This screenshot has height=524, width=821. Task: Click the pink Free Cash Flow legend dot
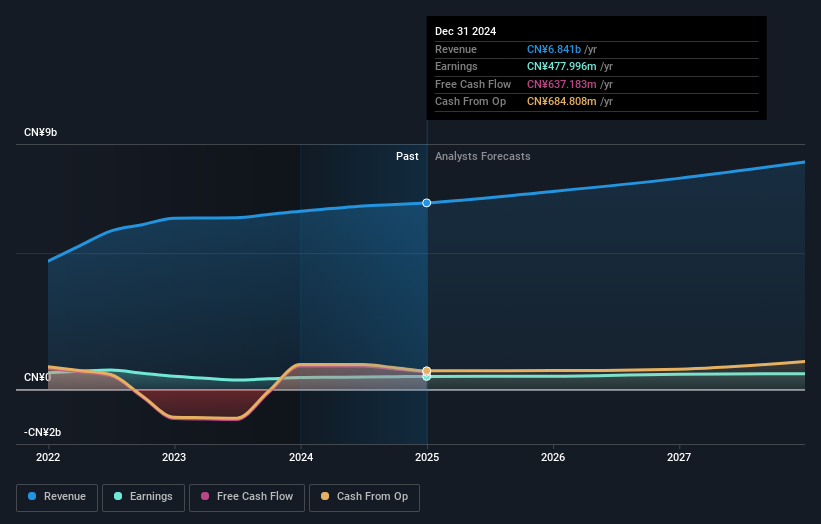point(205,496)
